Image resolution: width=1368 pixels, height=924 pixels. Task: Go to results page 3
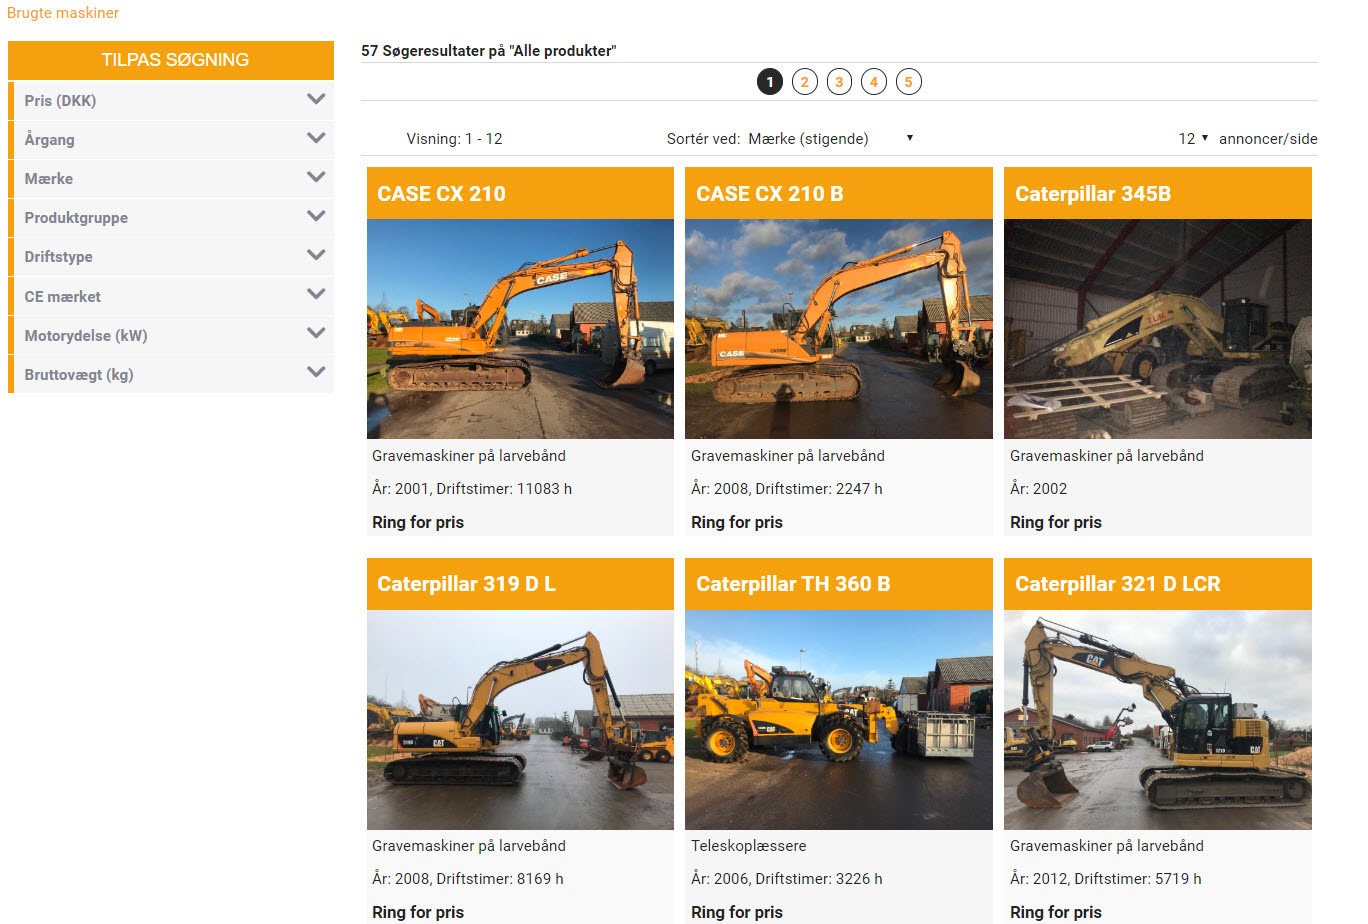click(839, 82)
